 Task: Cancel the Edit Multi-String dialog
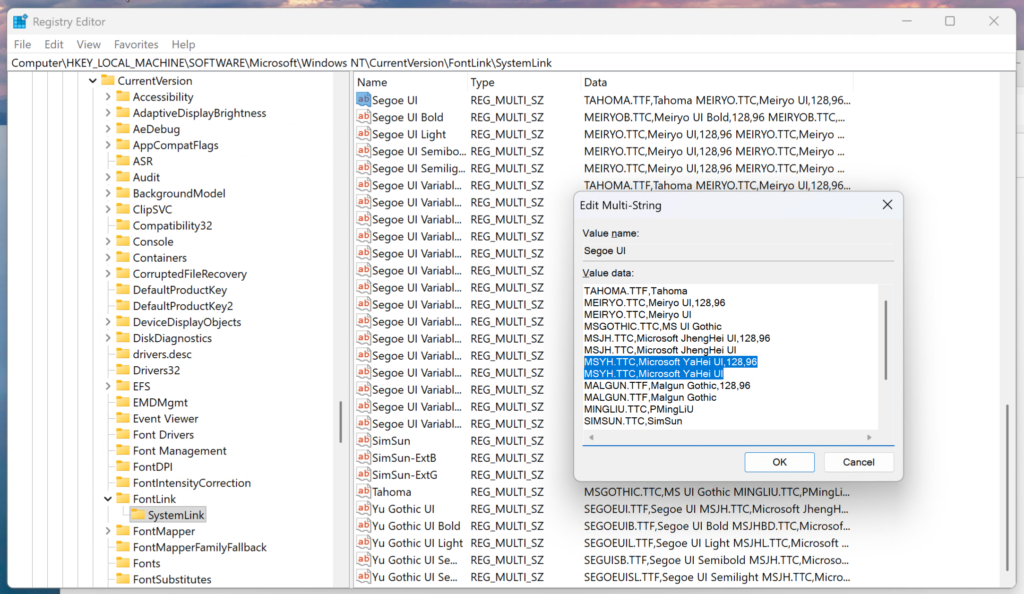pos(858,462)
